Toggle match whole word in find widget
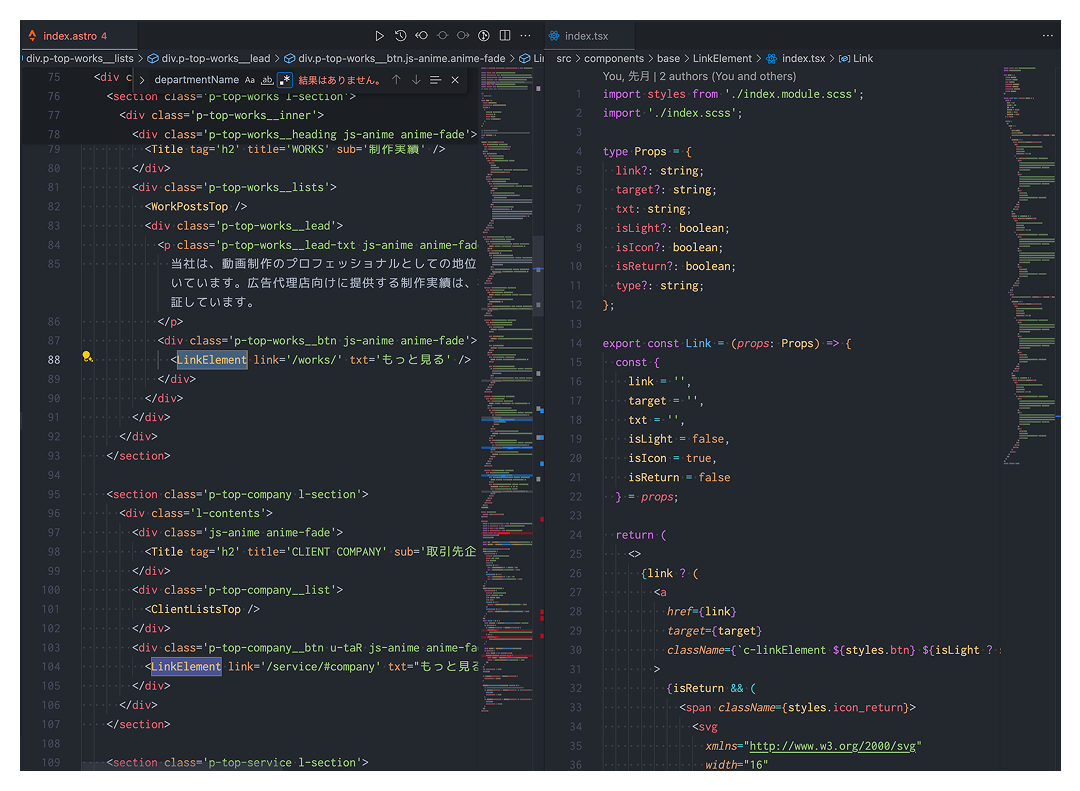This screenshot has width=1080, height=791. pyautogui.click(x=267, y=80)
